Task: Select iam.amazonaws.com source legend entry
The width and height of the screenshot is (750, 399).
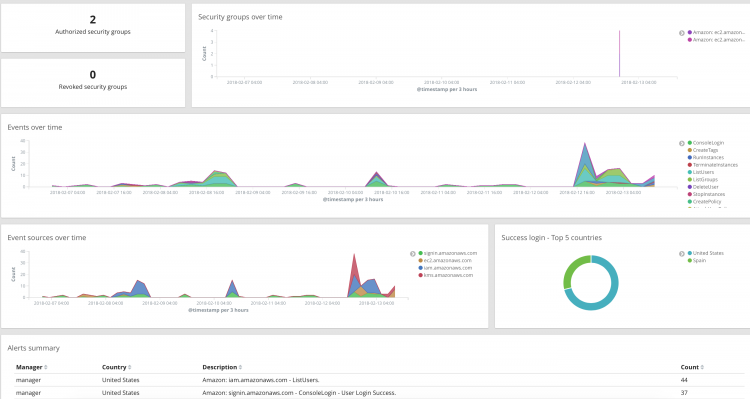Action: click(445, 268)
